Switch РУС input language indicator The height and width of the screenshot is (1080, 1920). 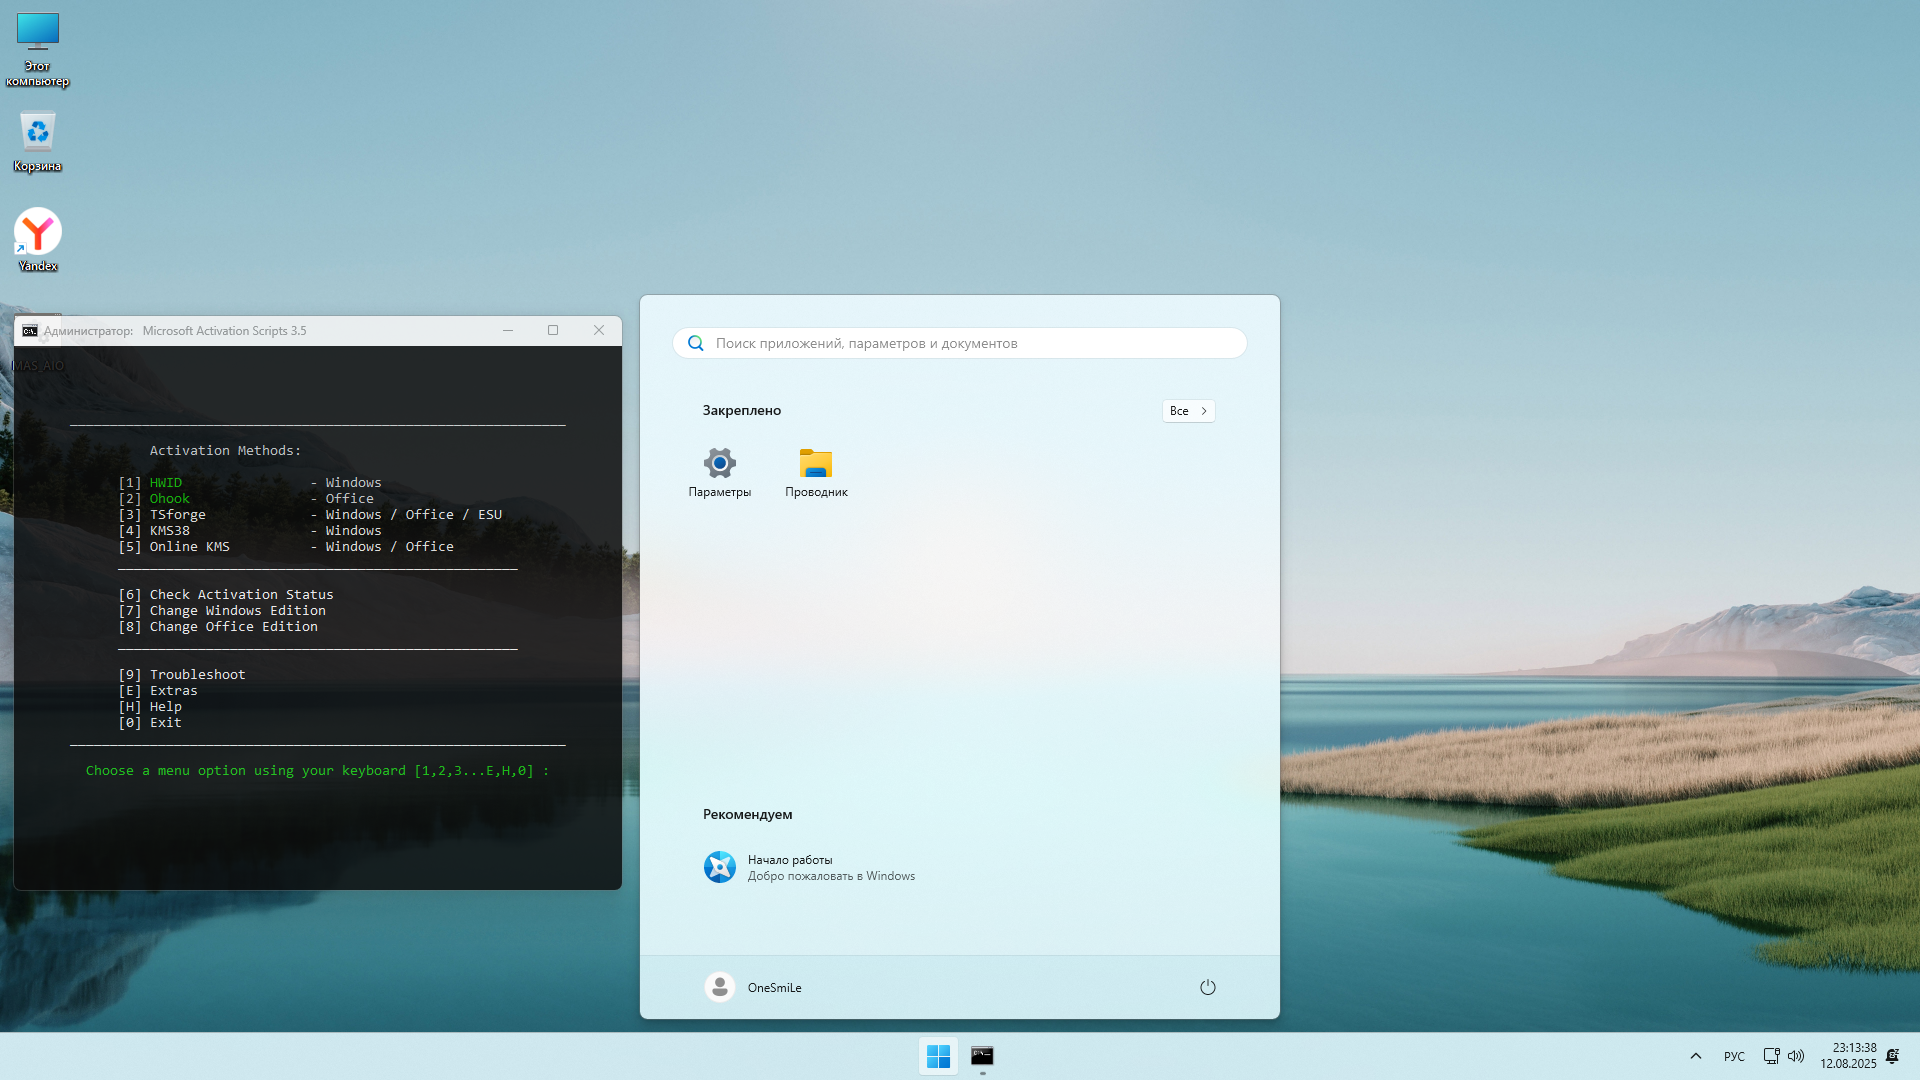(1734, 1056)
